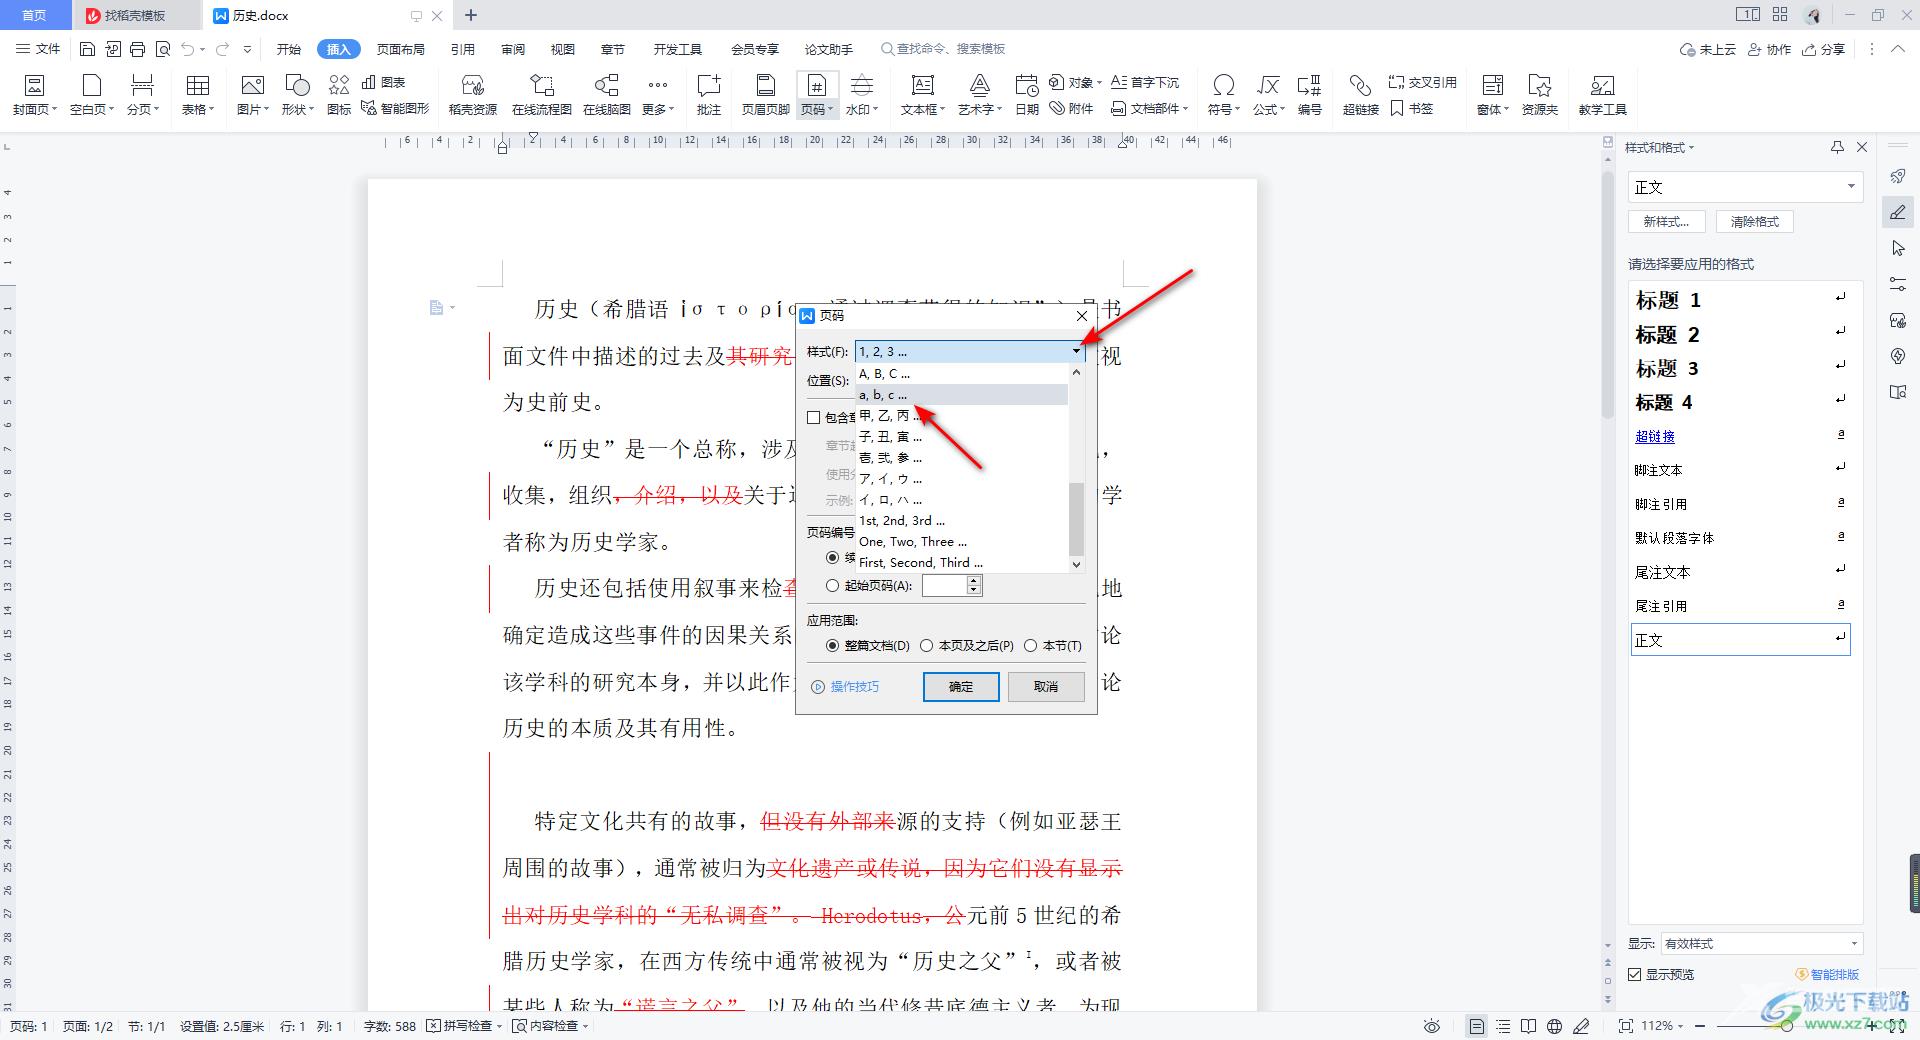The width and height of the screenshot is (1920, 1040).
Task: Open the watermark (水印) tool
Action: (861, 95)
